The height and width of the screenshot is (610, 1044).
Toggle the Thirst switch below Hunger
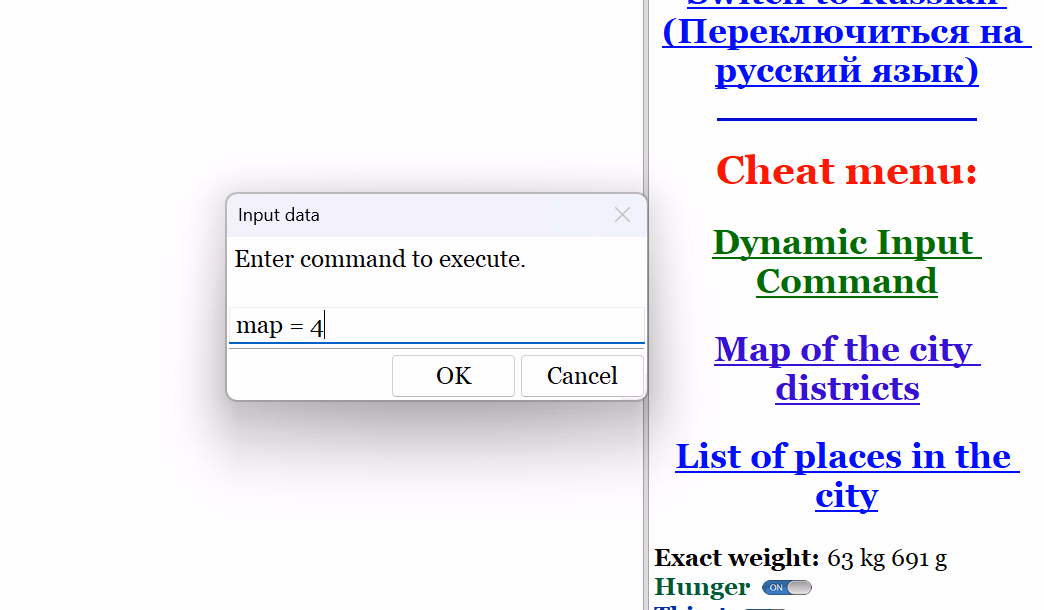pos(766,607)
